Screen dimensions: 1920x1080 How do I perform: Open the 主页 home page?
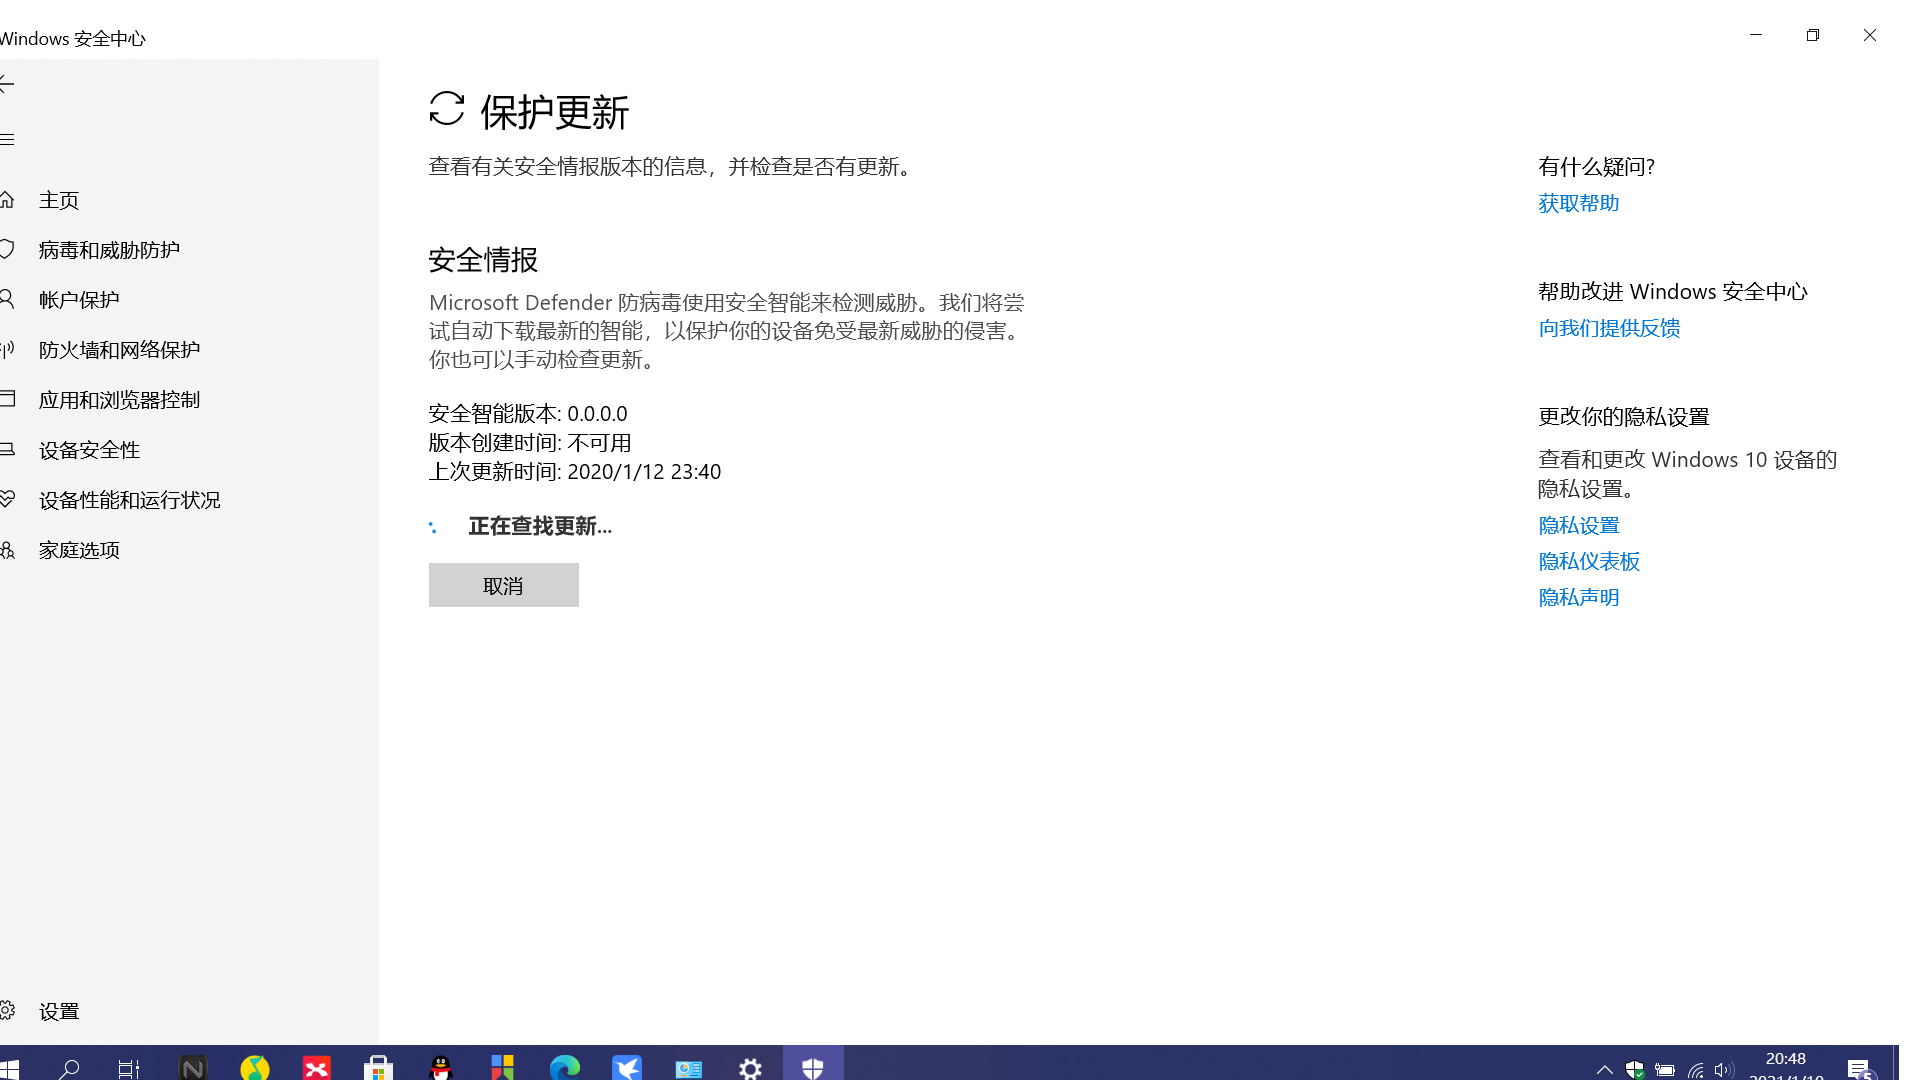coord(58,200)
